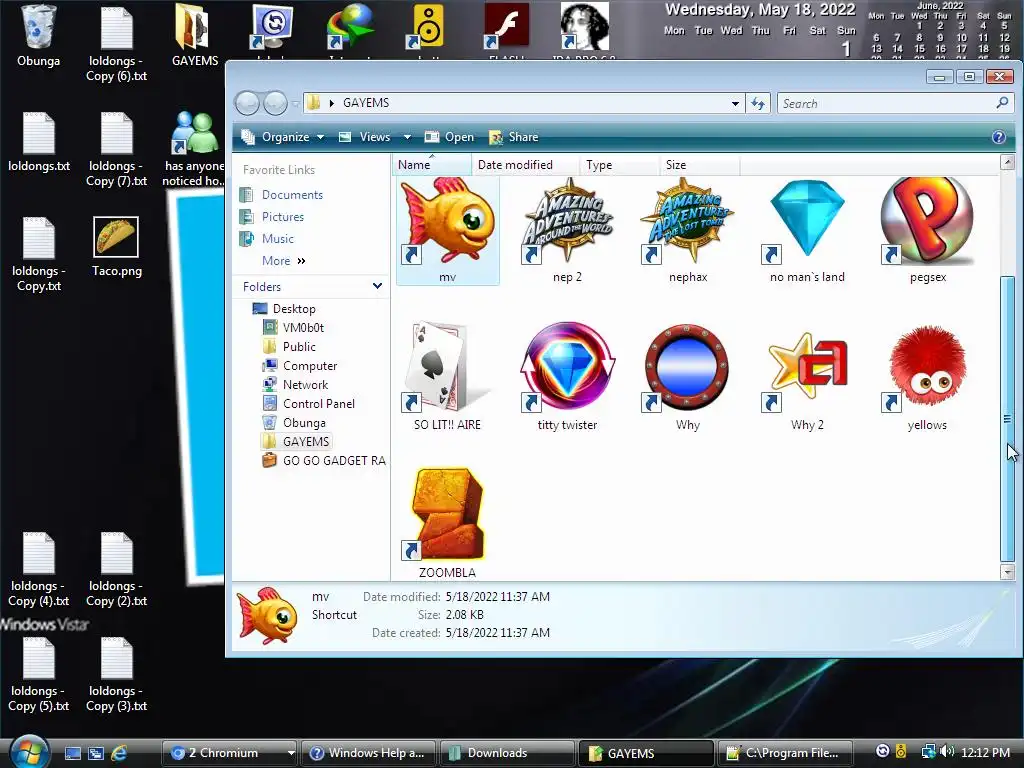The height and width of the screenshot is (768, 1024).
Task: Expand the recent pages dropdown arrow
Action: point(296,103)
